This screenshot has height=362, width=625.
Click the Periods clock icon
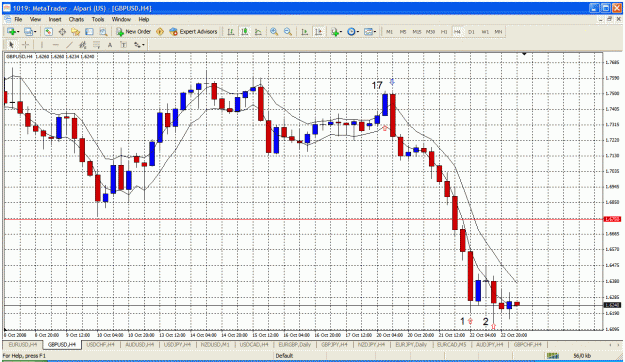click(x=351, y=31)
